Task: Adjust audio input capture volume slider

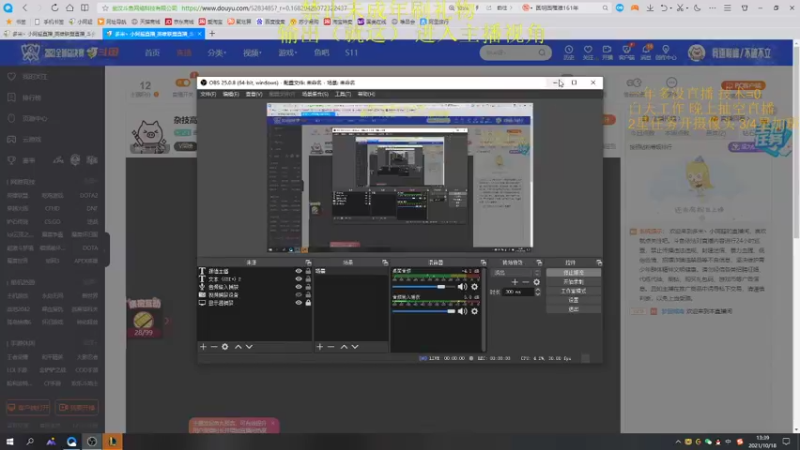Action: [423, 311]
